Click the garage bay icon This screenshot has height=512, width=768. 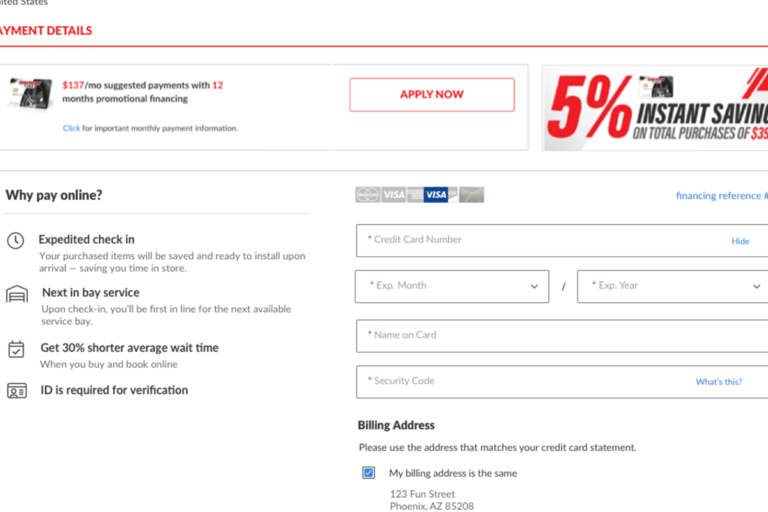[x=17, y=294]
